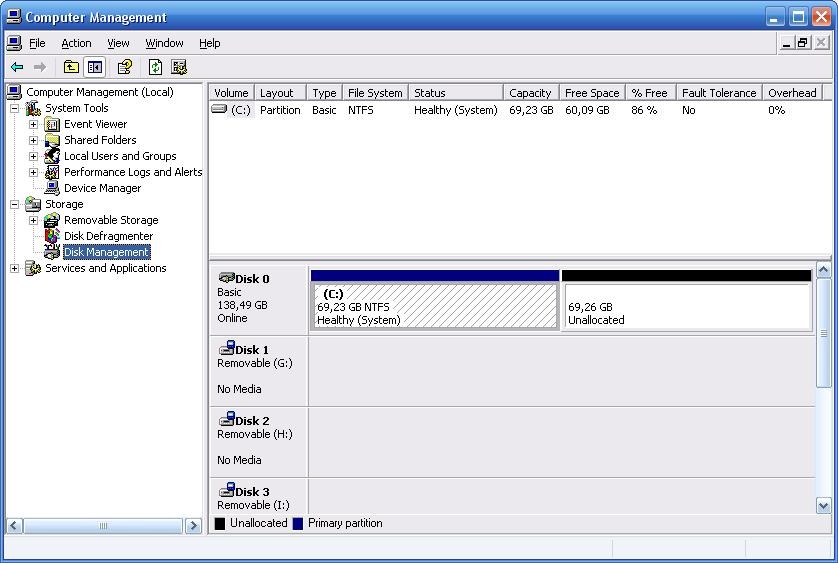Select the Device Manager tree item
The width and height of the screenshot is (838, 563).
[x=102, y=188]
